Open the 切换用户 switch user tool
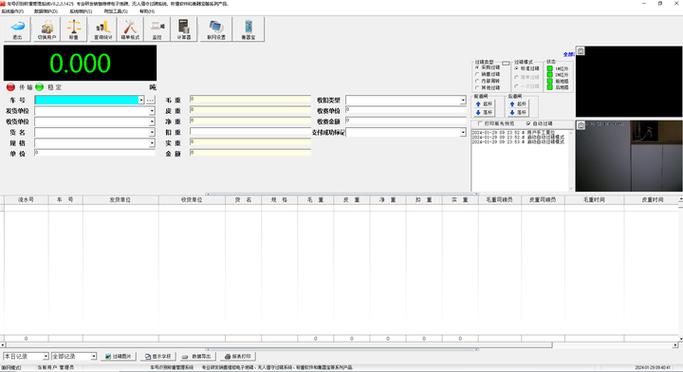This screenshot has width=683, height=372. pyautogui.click(x=47, y=29)
